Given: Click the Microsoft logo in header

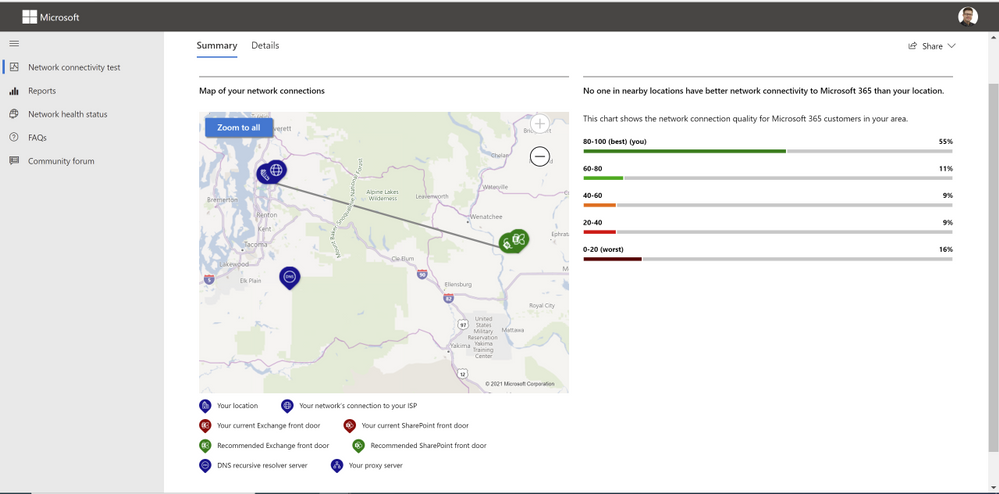Looking at the screenshot, I should pyautogui.click(x=30, y=17).
